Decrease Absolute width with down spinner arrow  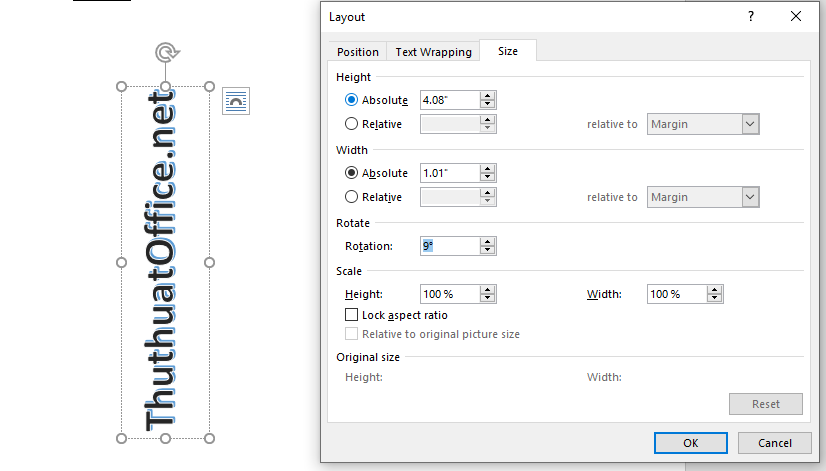488,177
